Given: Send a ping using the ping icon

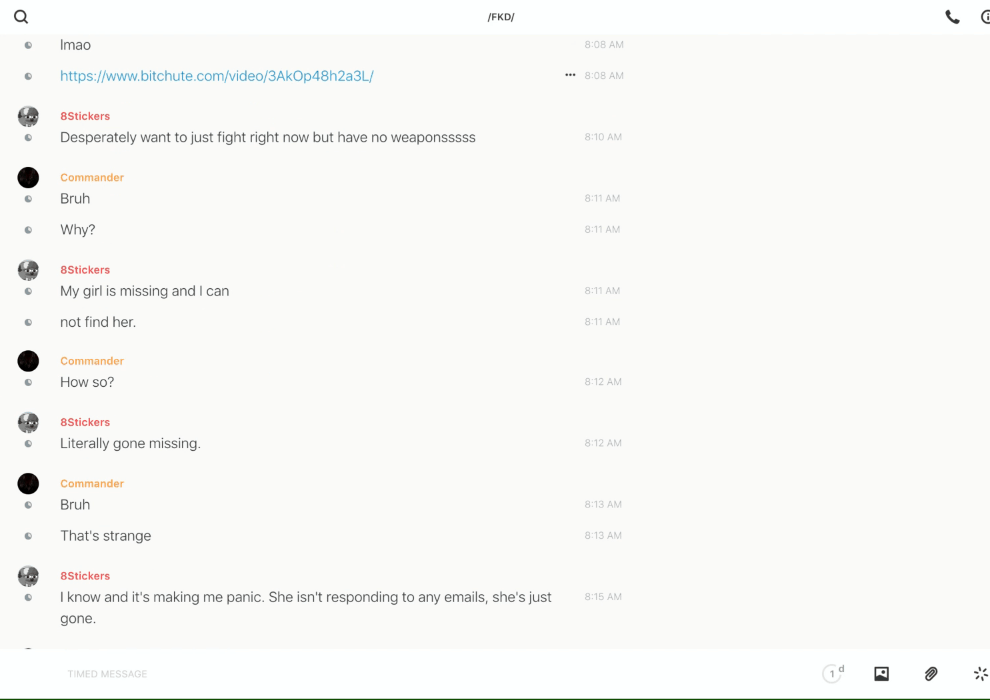Looking at the screenshot, I should coord(980,674).
